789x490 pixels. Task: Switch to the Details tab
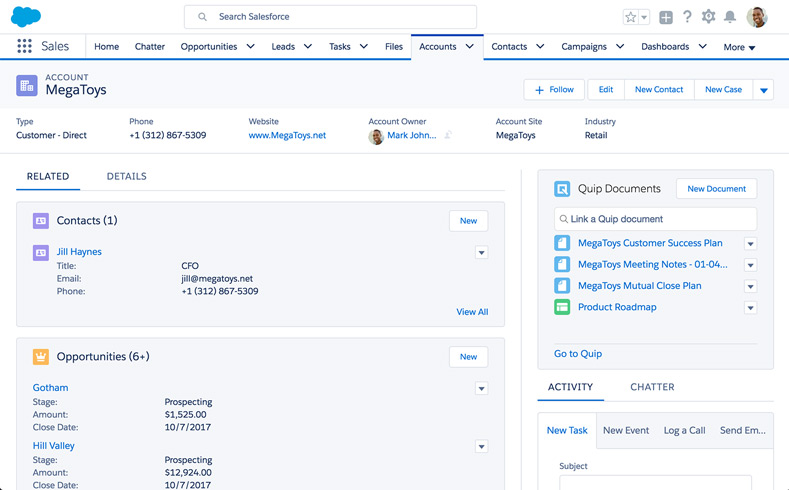pyautogui.click(x=127, y=177)
